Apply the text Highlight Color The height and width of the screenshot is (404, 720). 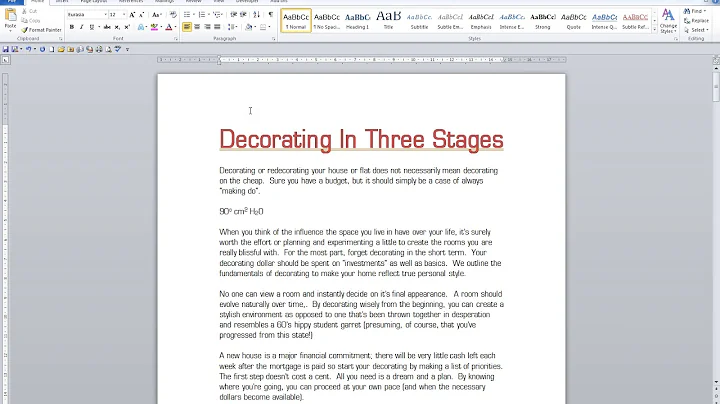coord(154,27)
